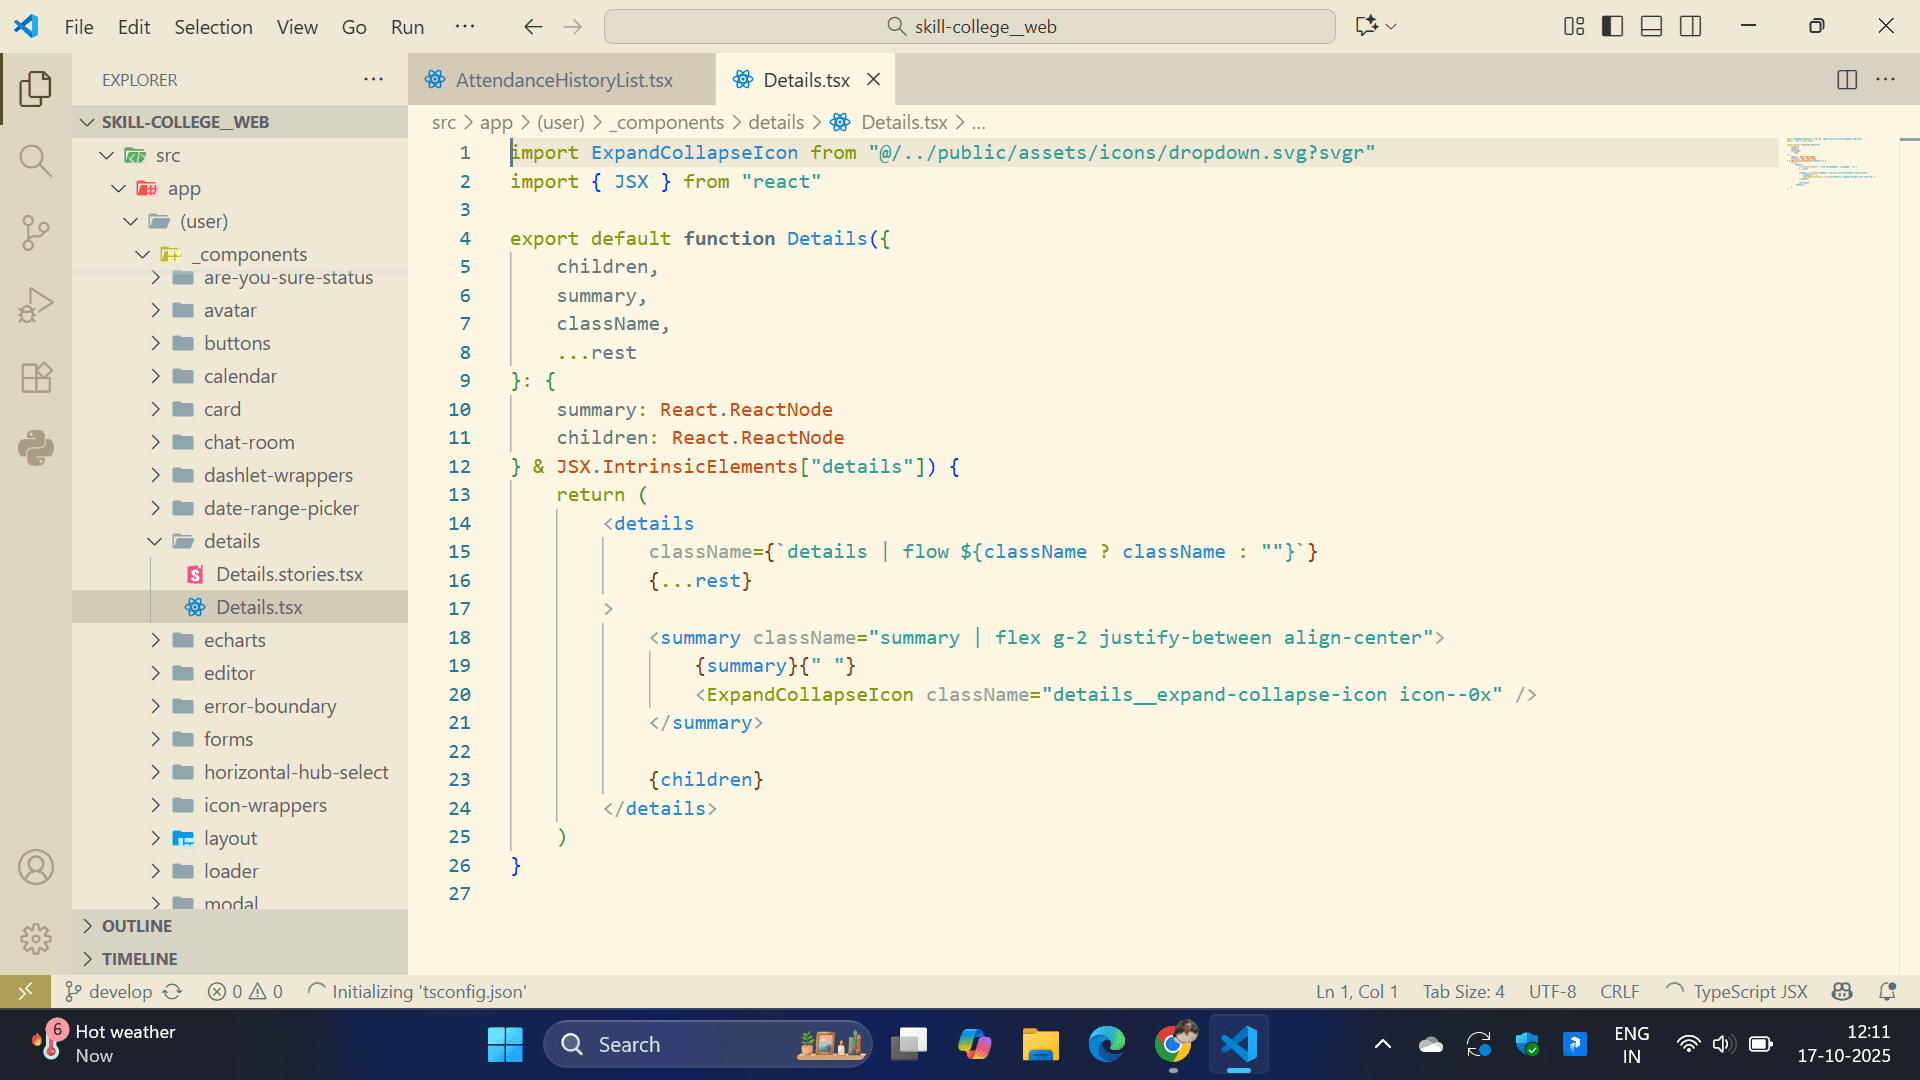This screenshot has height=1080, width=1920.
Task: Open the Run and Debug view
Action: (x=36, y=305)
